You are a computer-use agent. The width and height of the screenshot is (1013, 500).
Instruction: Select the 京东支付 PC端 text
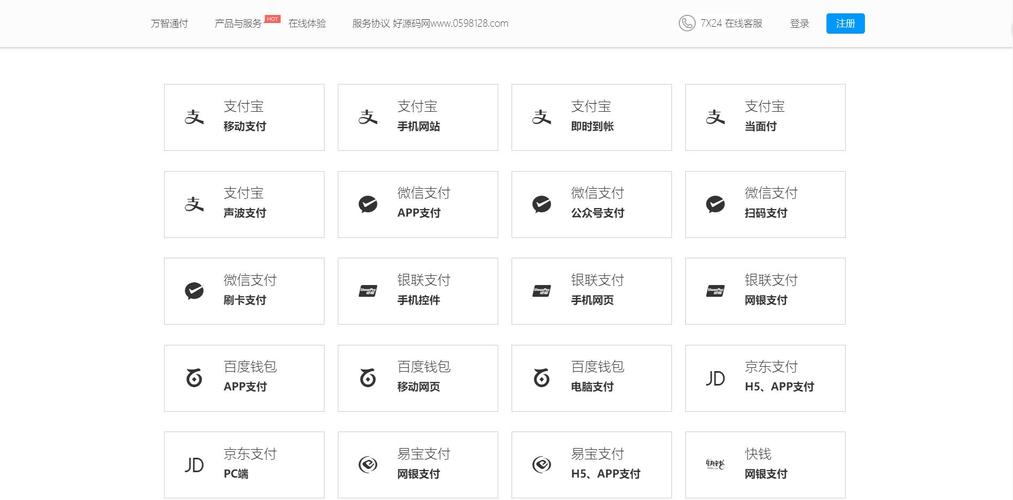[250, 464]
